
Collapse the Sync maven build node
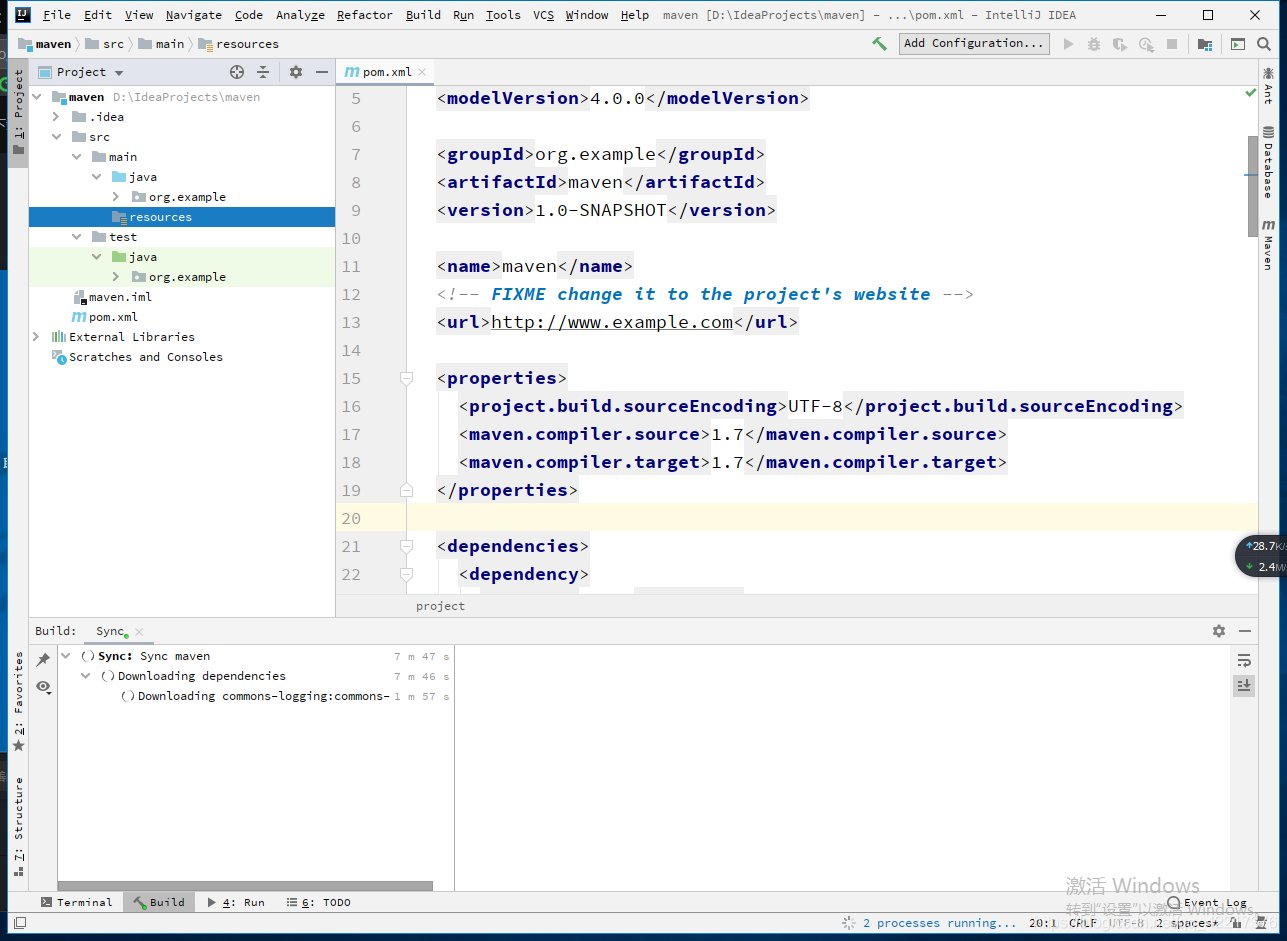[x=66, y=656]
